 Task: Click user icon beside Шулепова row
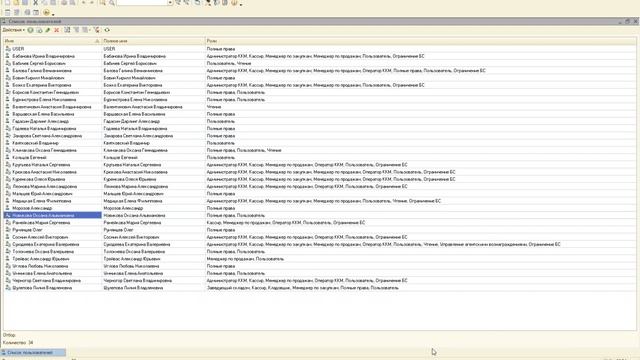(x=8, y=288)
